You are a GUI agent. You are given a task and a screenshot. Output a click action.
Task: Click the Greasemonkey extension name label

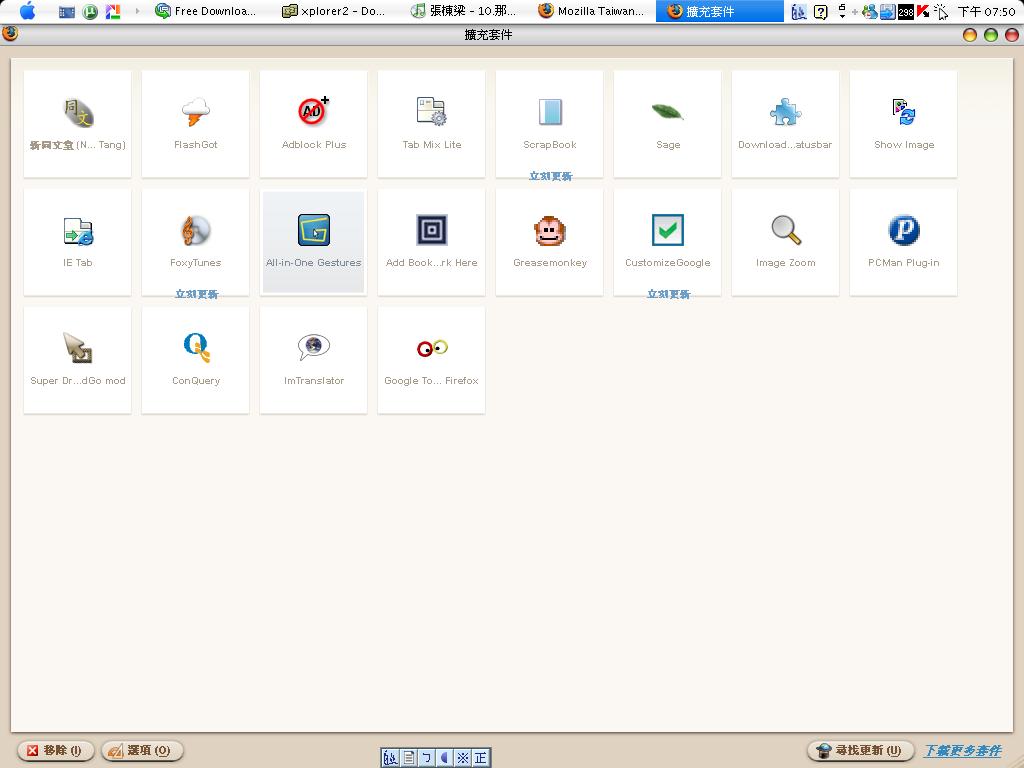[x=550, y=263]
